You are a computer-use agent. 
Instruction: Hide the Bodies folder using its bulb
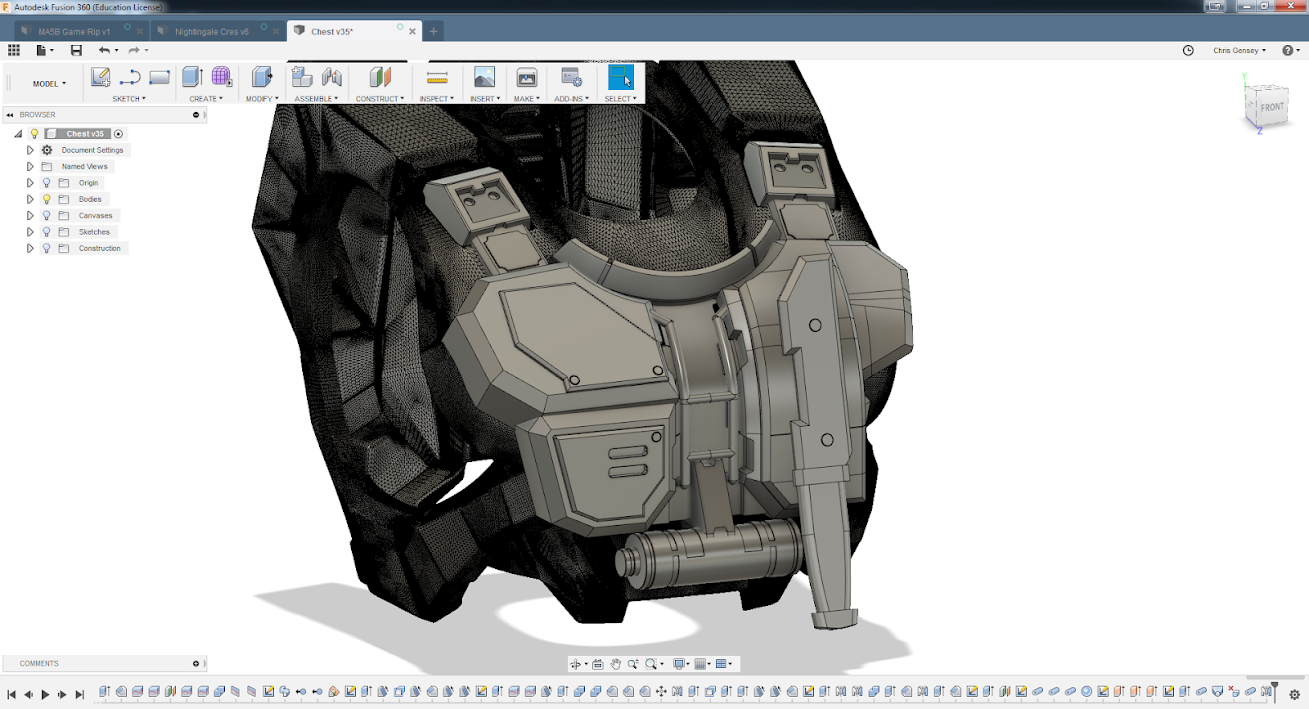pyautogui.click(x=47, y=199)
